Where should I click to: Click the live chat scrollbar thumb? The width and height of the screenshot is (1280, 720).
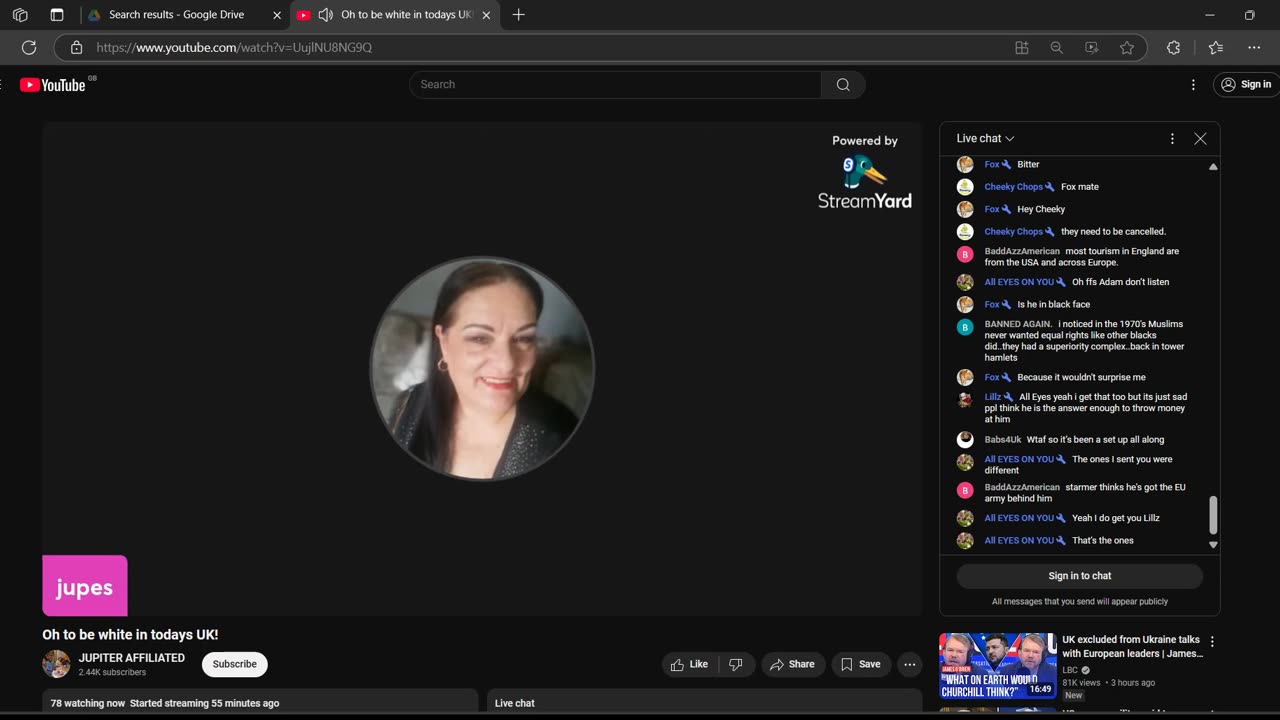click(1213, 516)
